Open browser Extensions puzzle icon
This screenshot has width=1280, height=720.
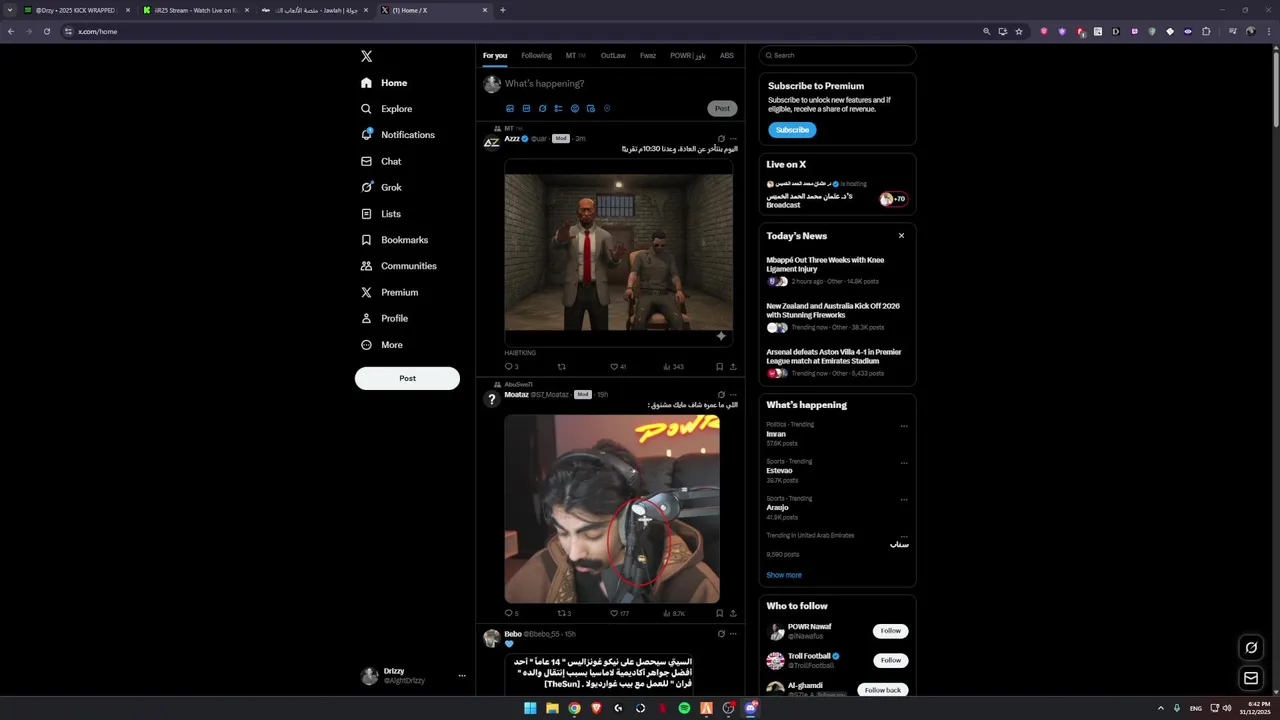tap(1206, 31)
